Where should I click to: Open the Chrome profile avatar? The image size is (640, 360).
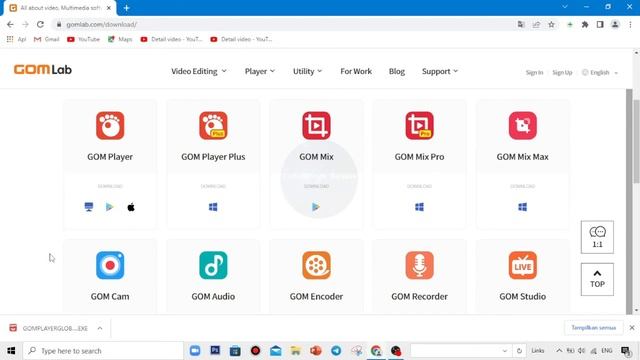coord(615,24)
